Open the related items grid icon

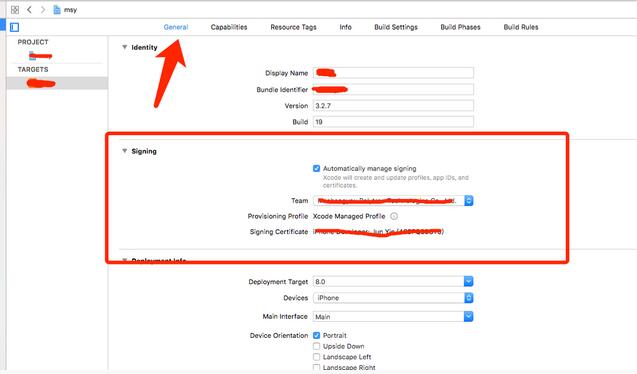(x=15, y=10)
